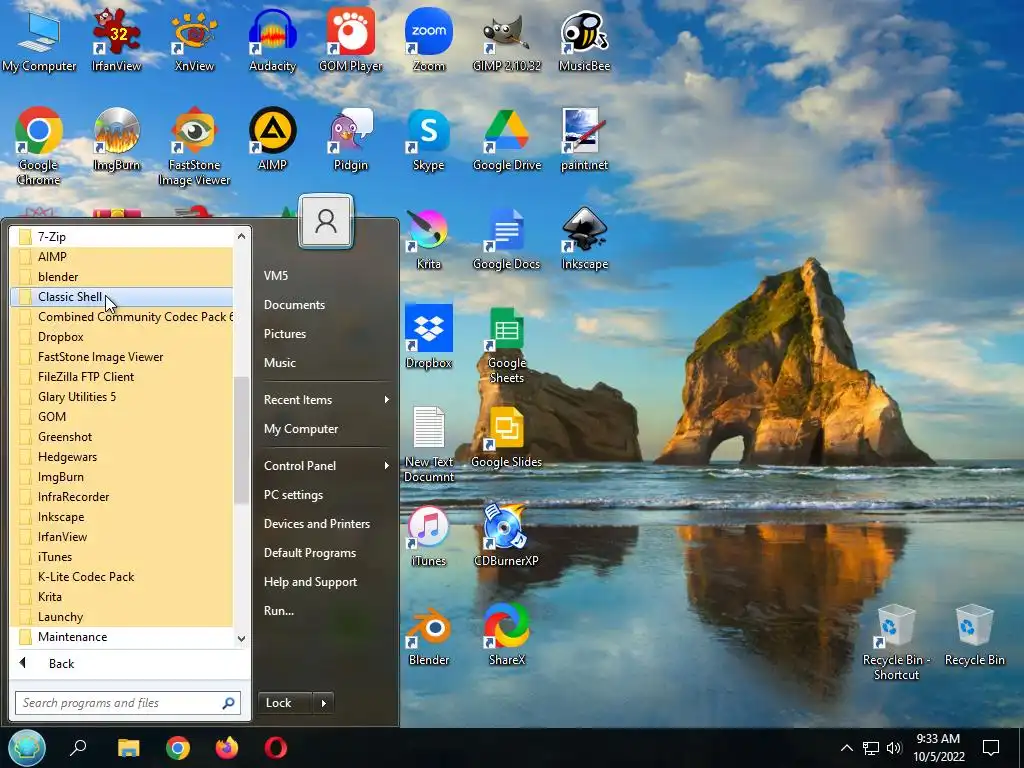Open File Explorer from the taskbar
Viewport: 1024px width, 768px height.
coord(128,748)
